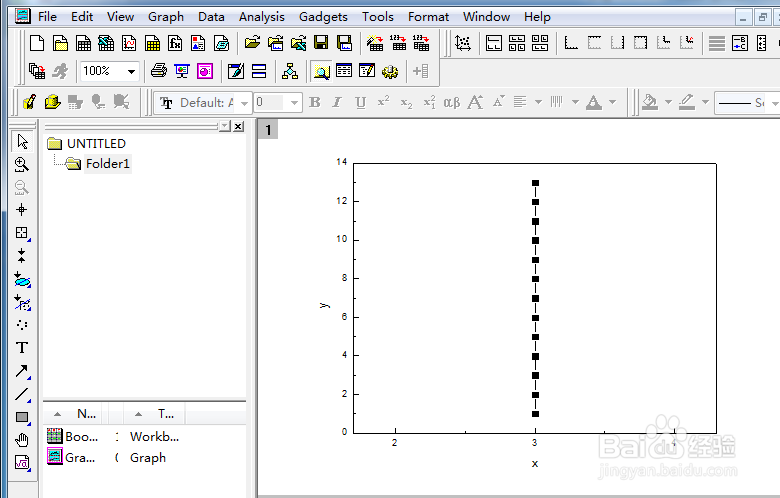The height and width of the screenshot is (498, 780).
Task: Toggle Italic text formatting
Action: pyautogui.click(x=337, y=102)
